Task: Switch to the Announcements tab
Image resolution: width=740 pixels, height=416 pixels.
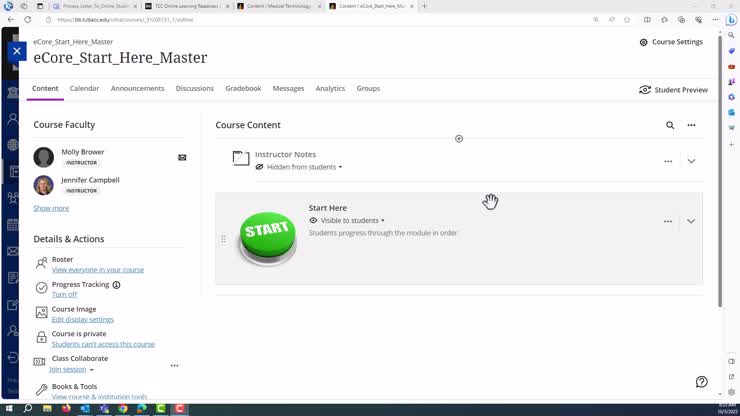Action: pyautogui.click(x=137, y=88)
